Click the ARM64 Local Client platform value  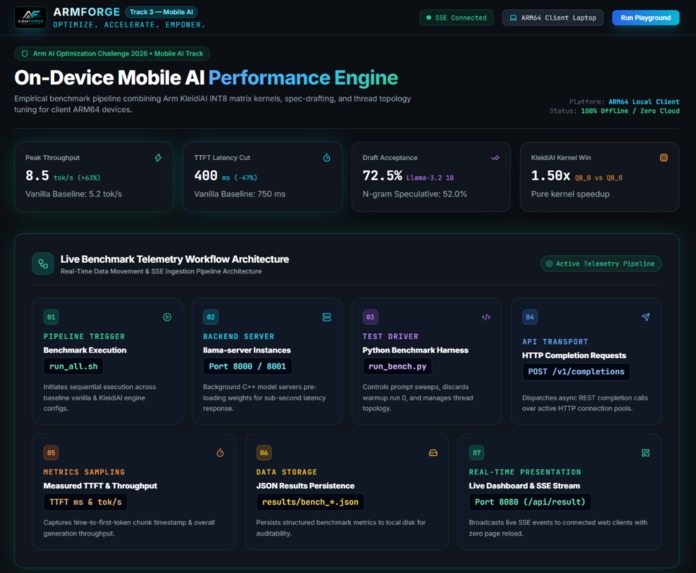644,102
